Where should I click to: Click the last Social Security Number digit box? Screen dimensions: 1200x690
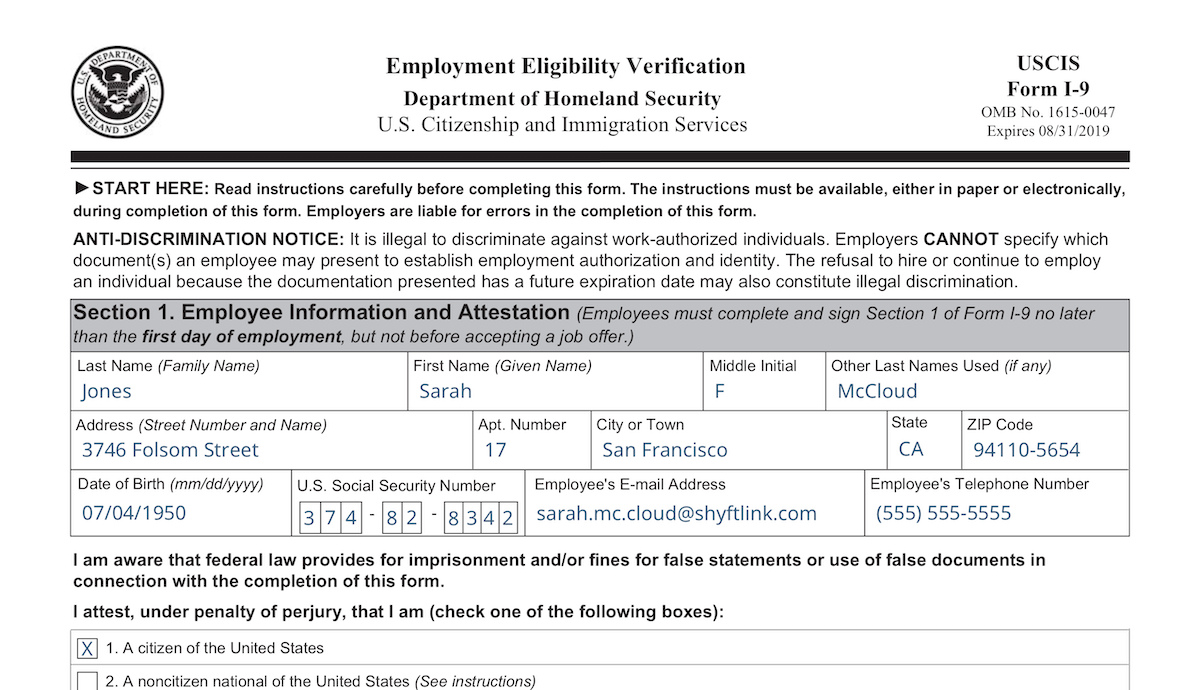[x=507, y=518]
